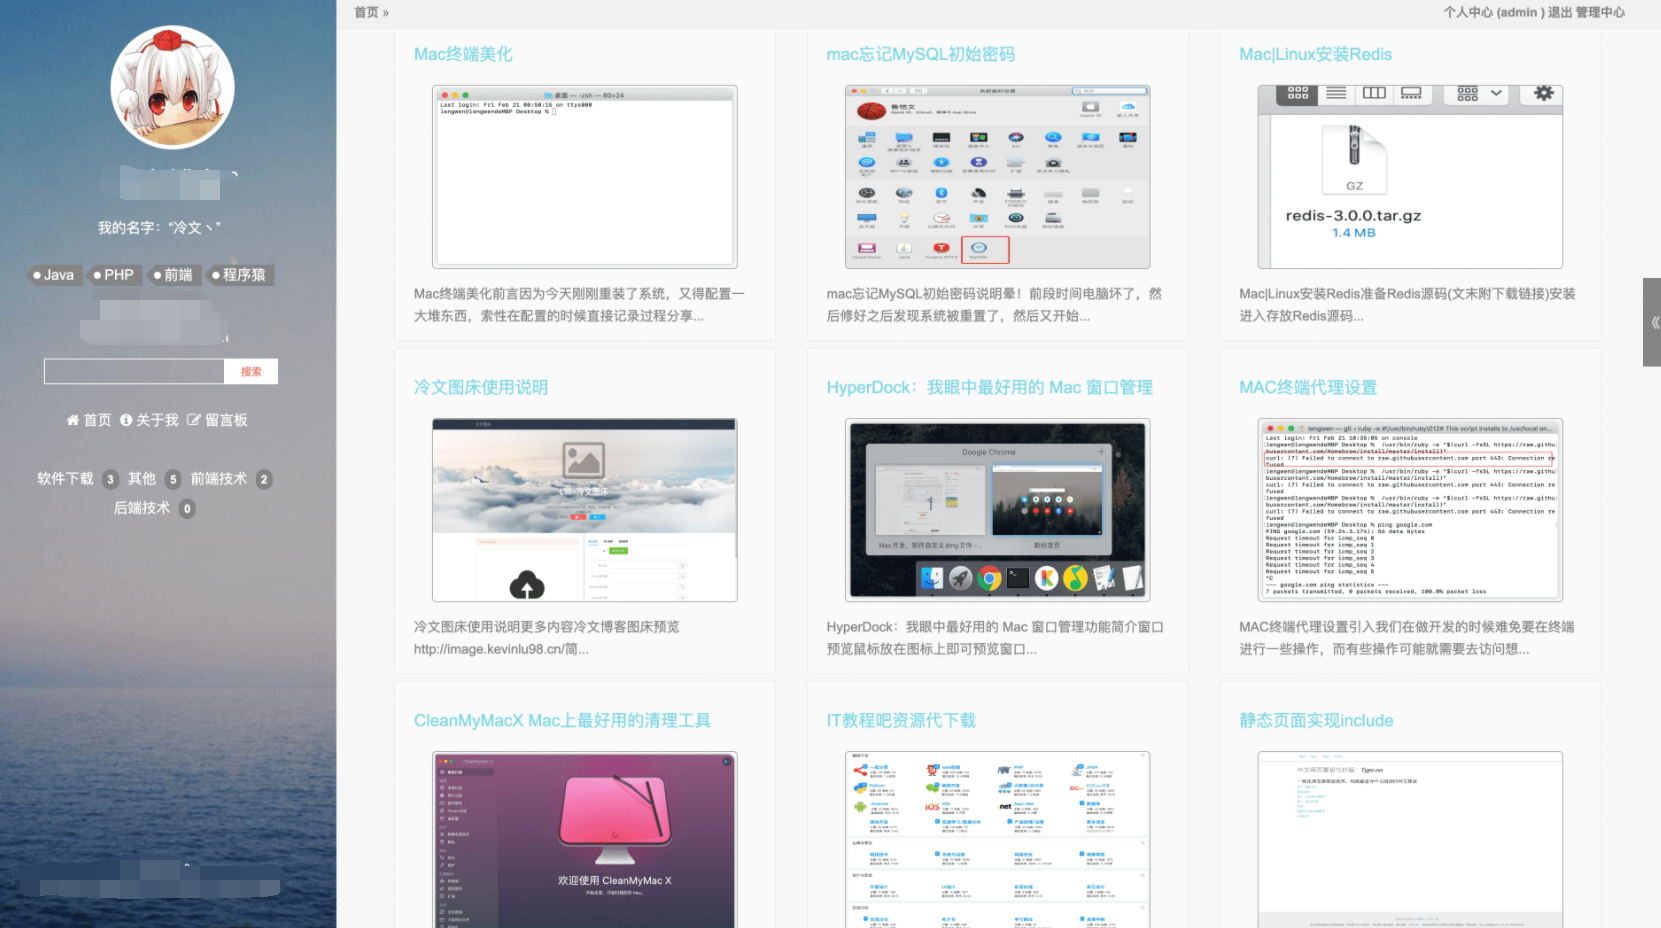Click the collapse tab on the right screen edge

(x=1652, y=322)
